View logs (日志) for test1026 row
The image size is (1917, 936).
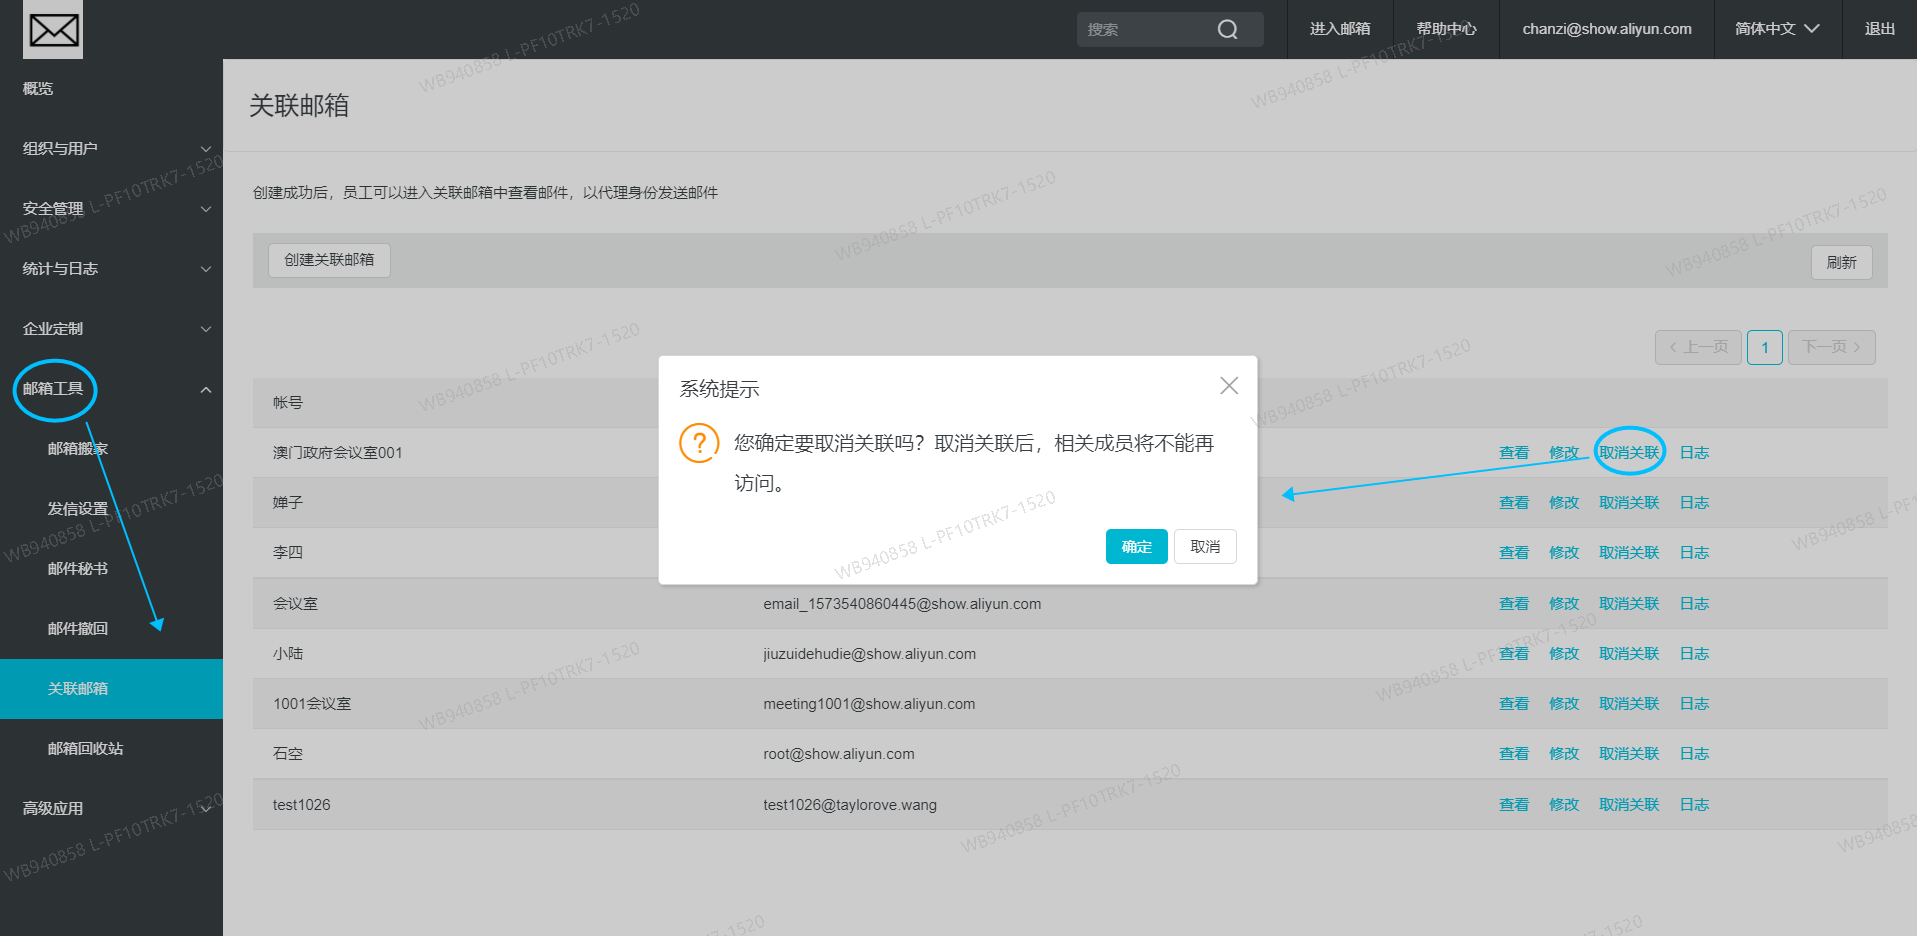[x=1694, y=805]
